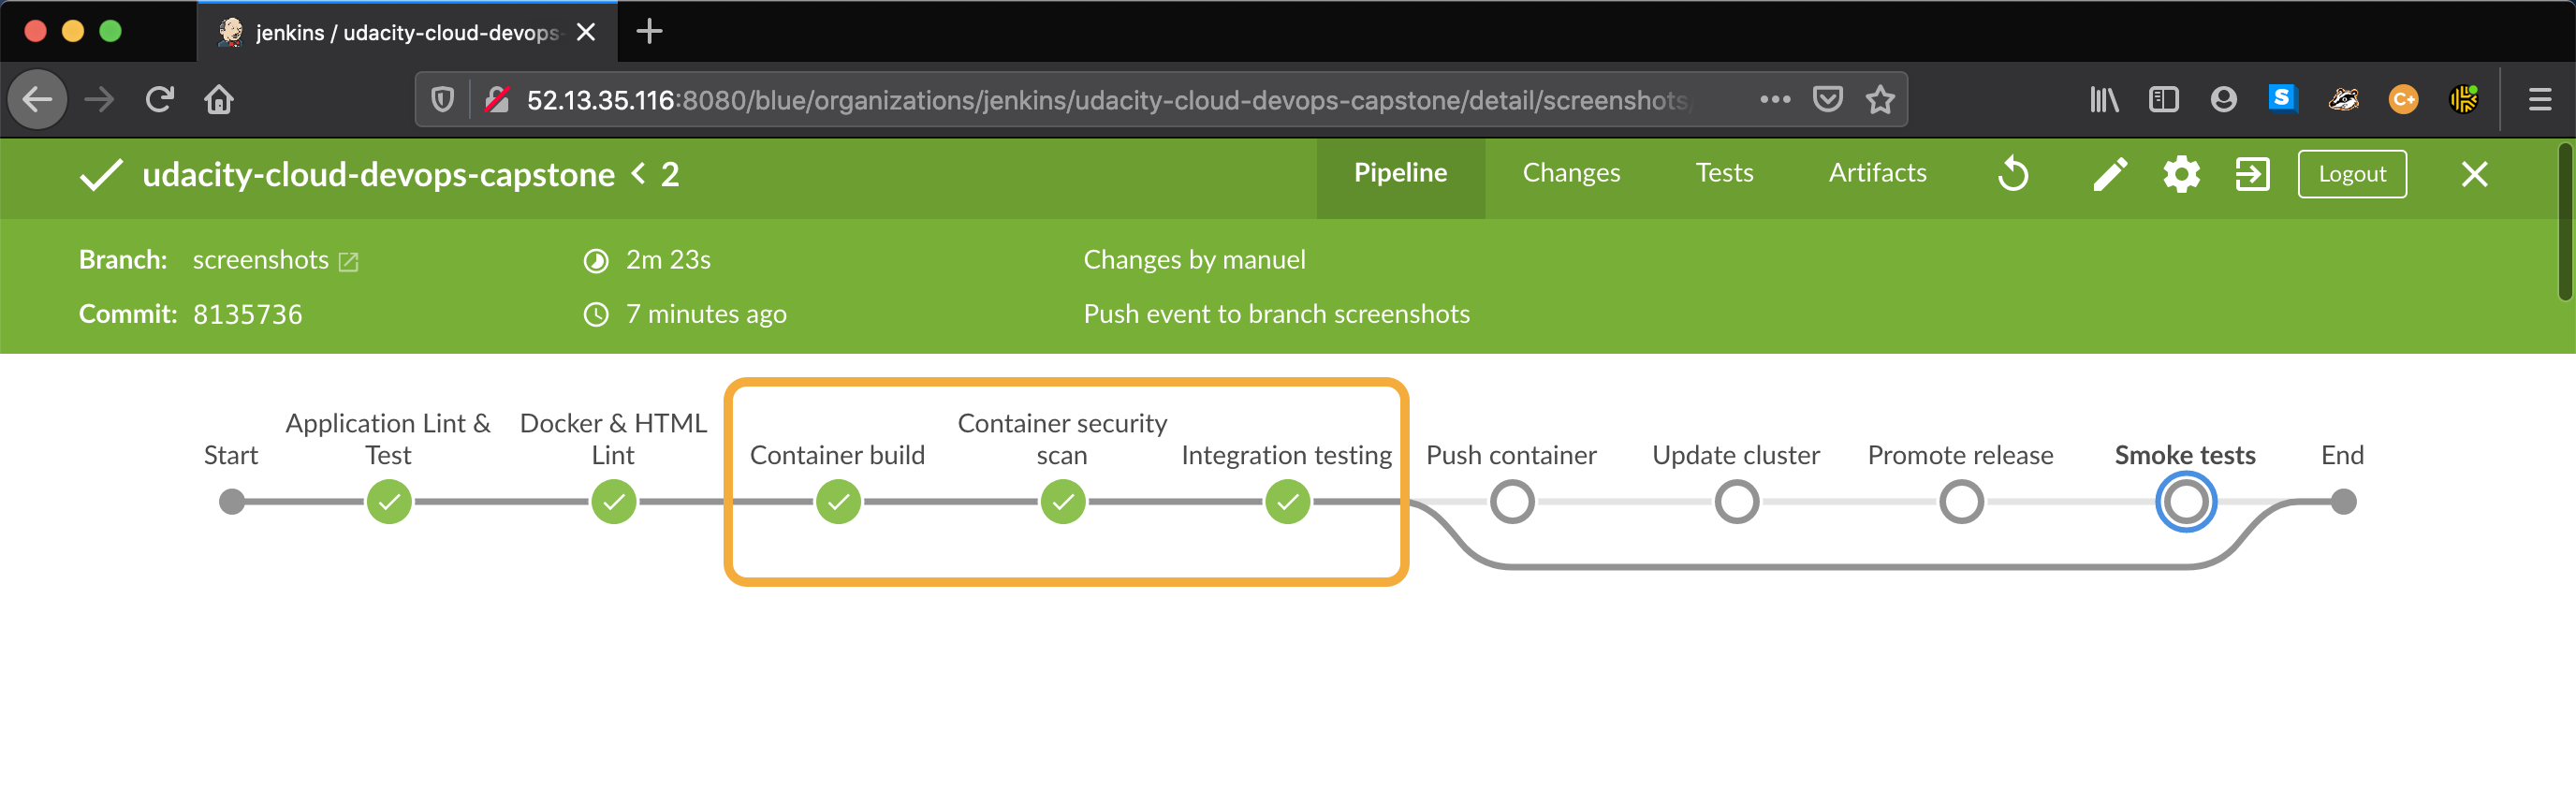Select the Docker & HTML Lint stage node
Viewport: 2576px width, 803px height.
tap(614, 502)
